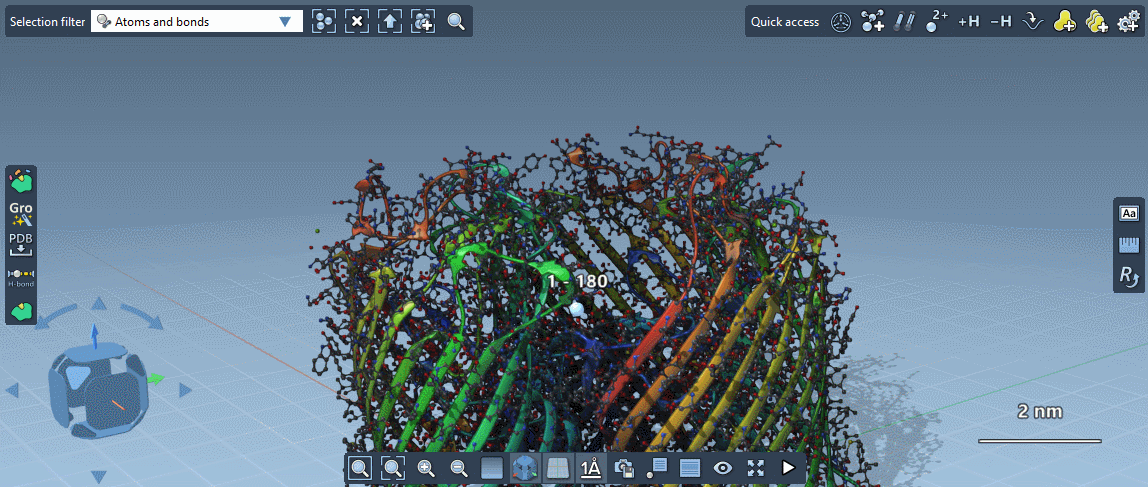Screen dimensions: 1148x487
Task: Click the PDB download icon
Action: click(21, 244)
